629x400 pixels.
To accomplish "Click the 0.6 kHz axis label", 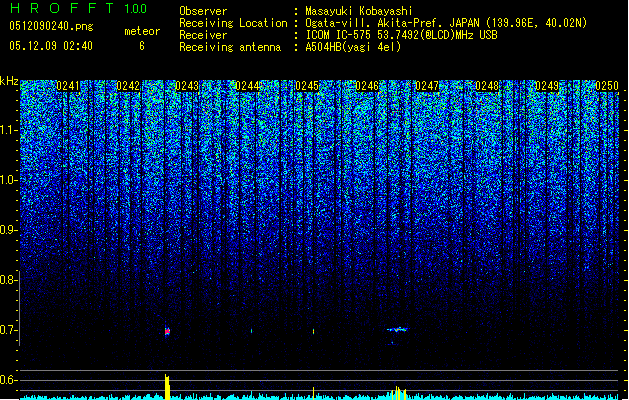I will (x=8, y=380).
